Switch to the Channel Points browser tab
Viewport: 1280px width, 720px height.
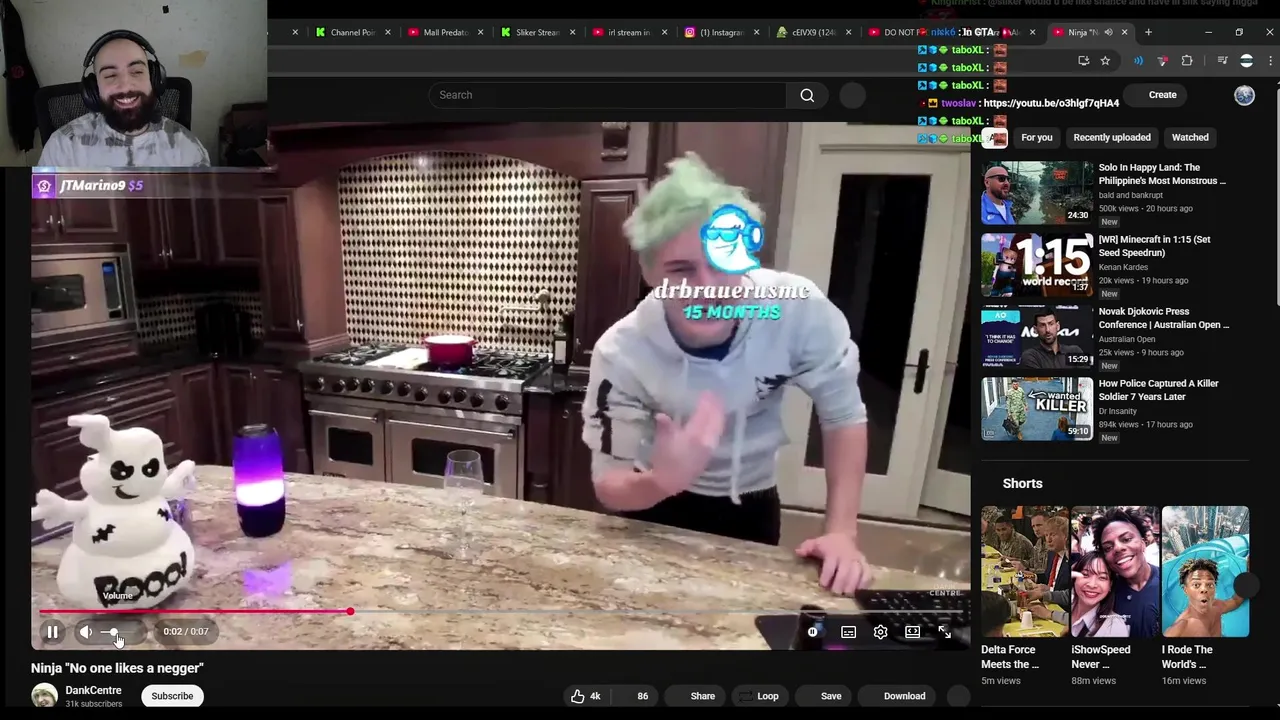(x=352, y=32)
